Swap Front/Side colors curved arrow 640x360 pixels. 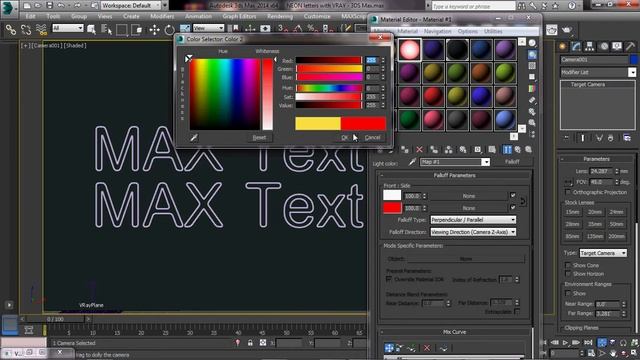[x=523, y=202]
